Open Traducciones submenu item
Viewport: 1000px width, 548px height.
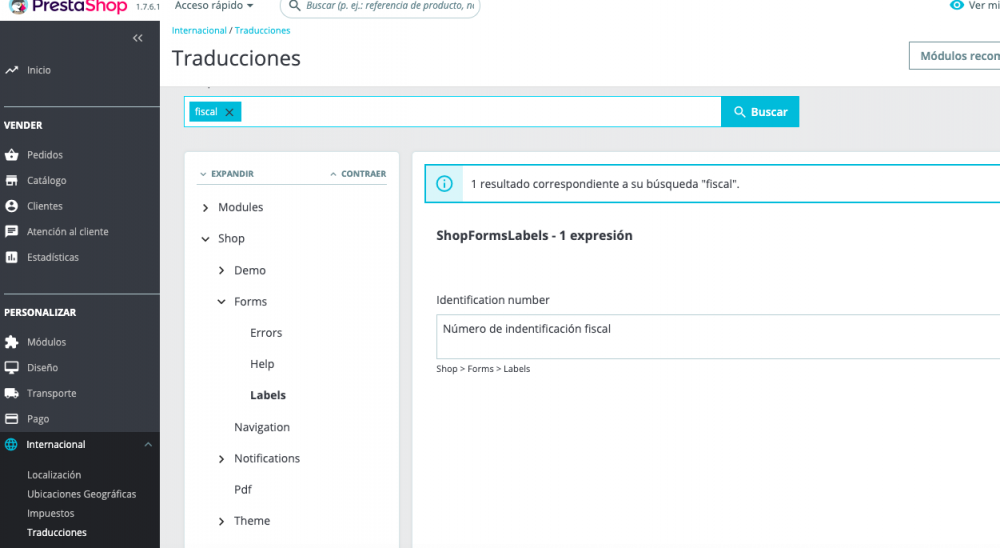click(x=57, y=533)
